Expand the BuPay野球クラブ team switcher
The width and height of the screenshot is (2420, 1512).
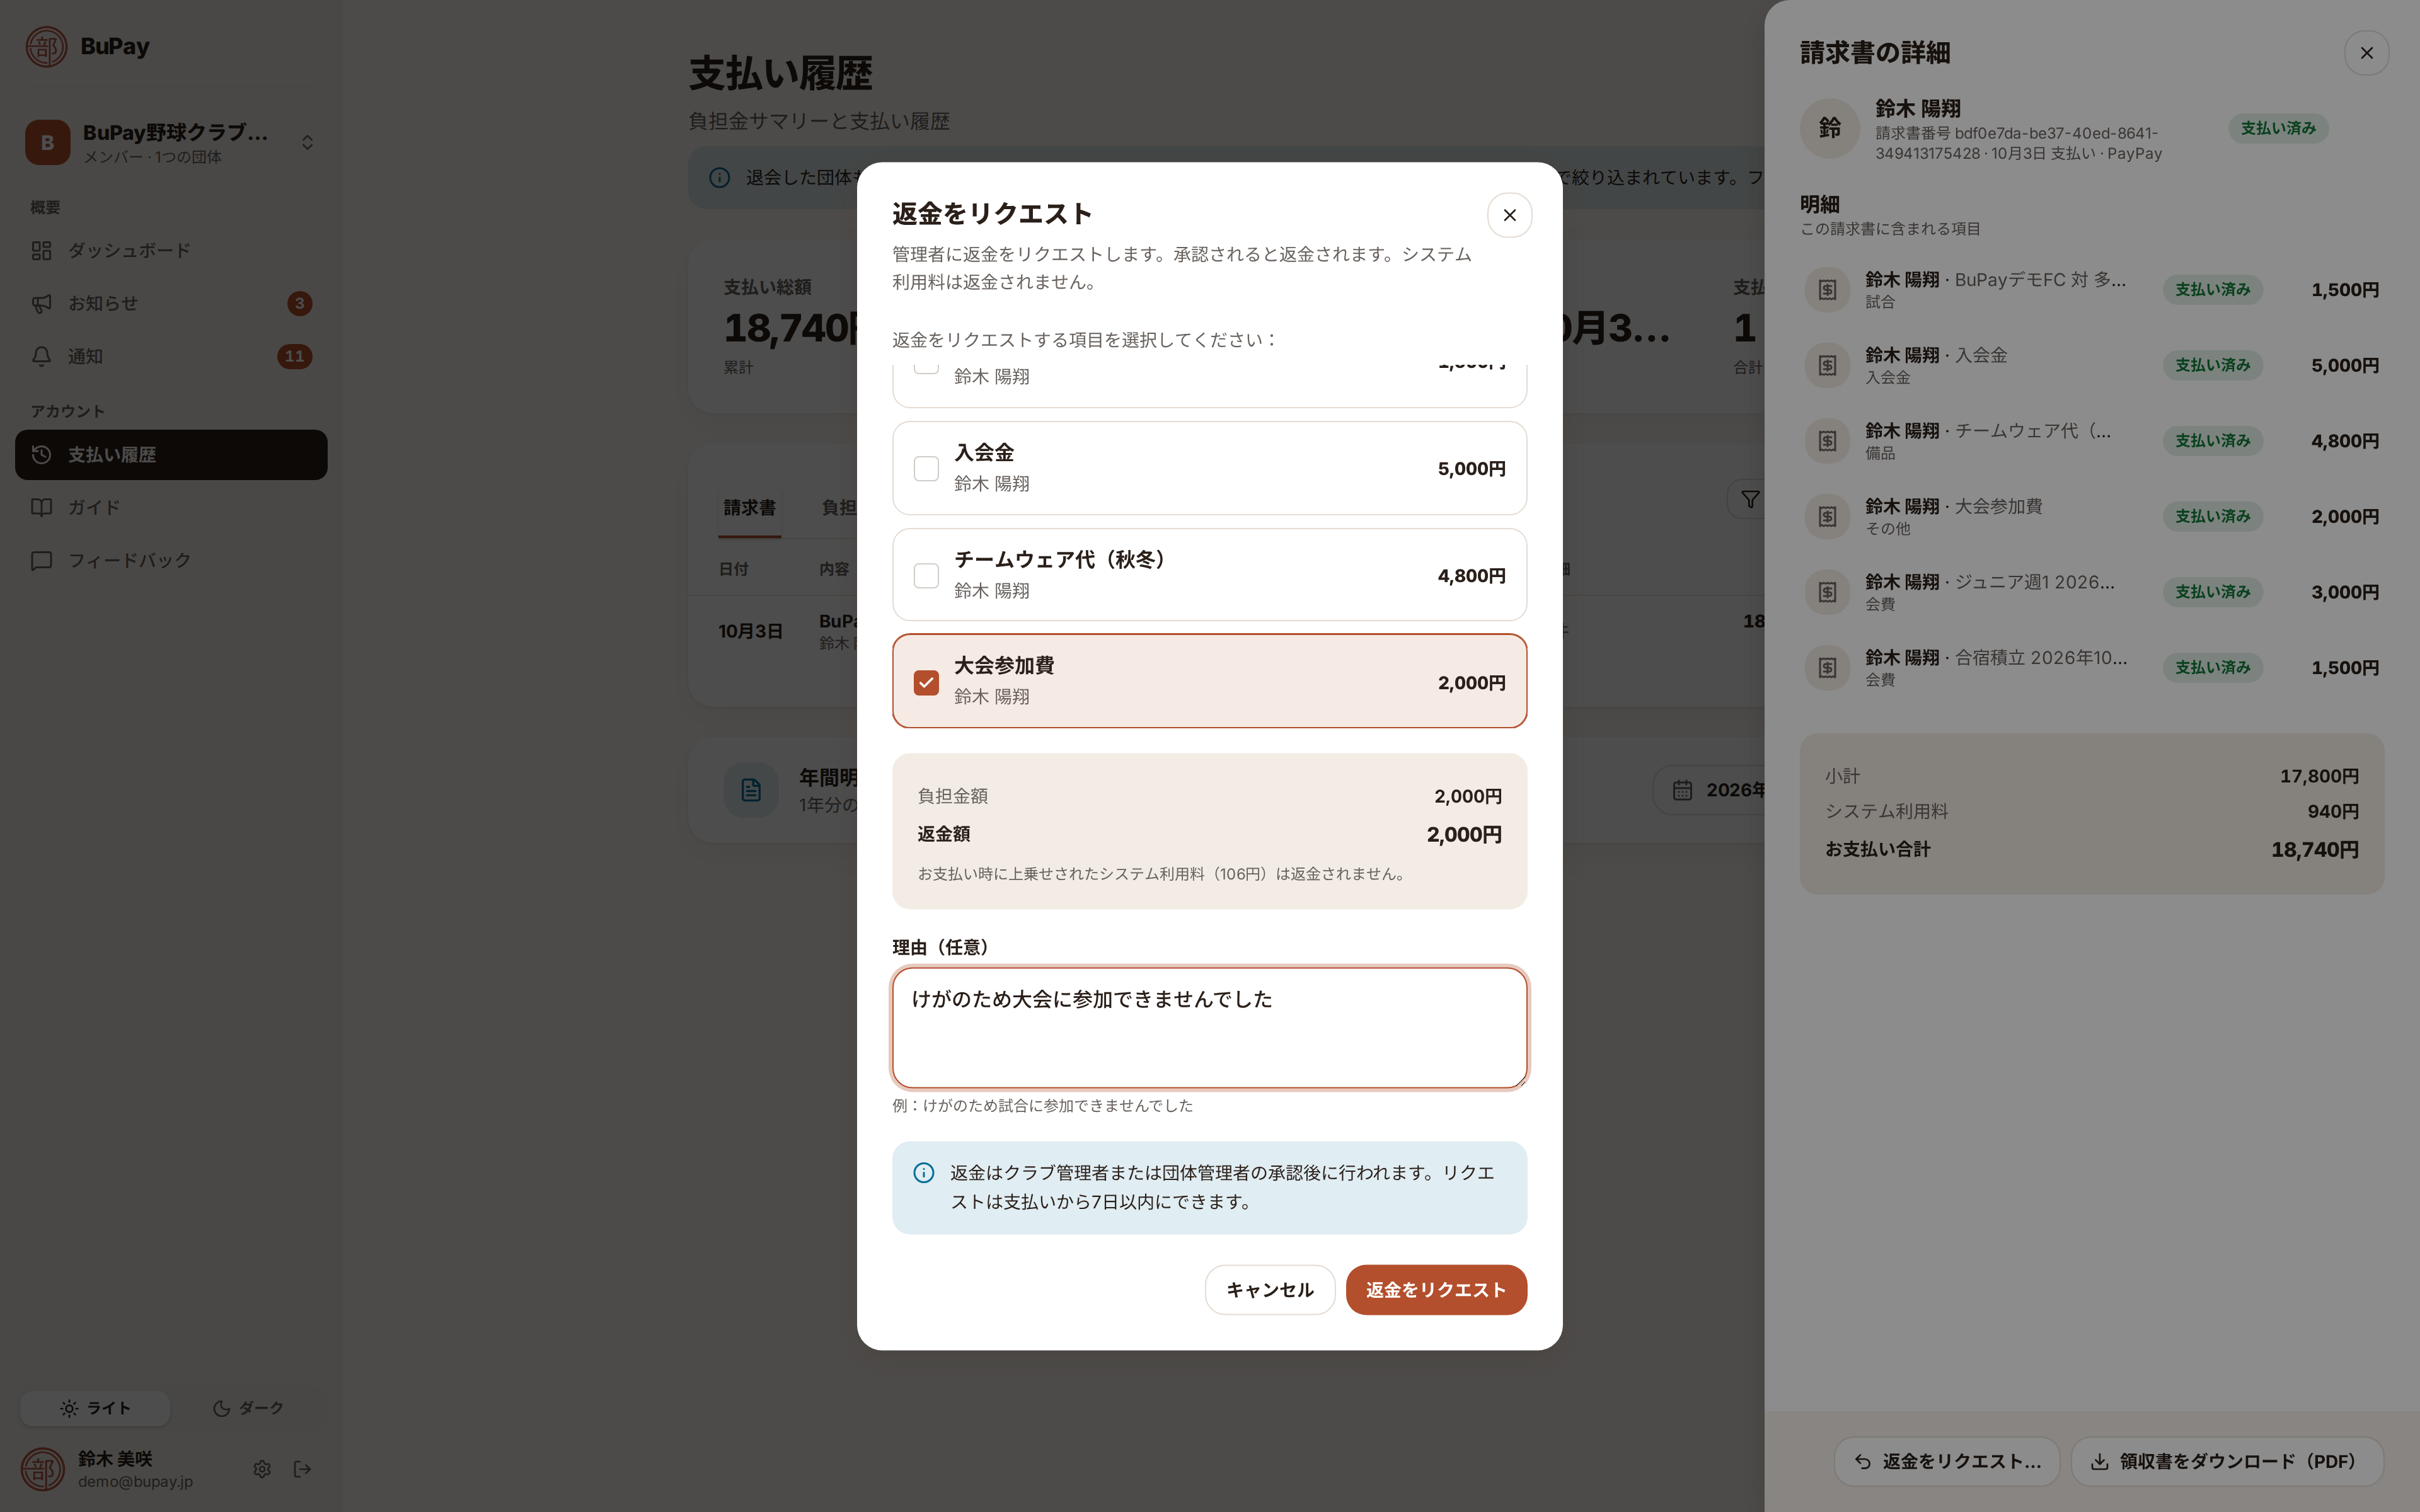(171, 143)
